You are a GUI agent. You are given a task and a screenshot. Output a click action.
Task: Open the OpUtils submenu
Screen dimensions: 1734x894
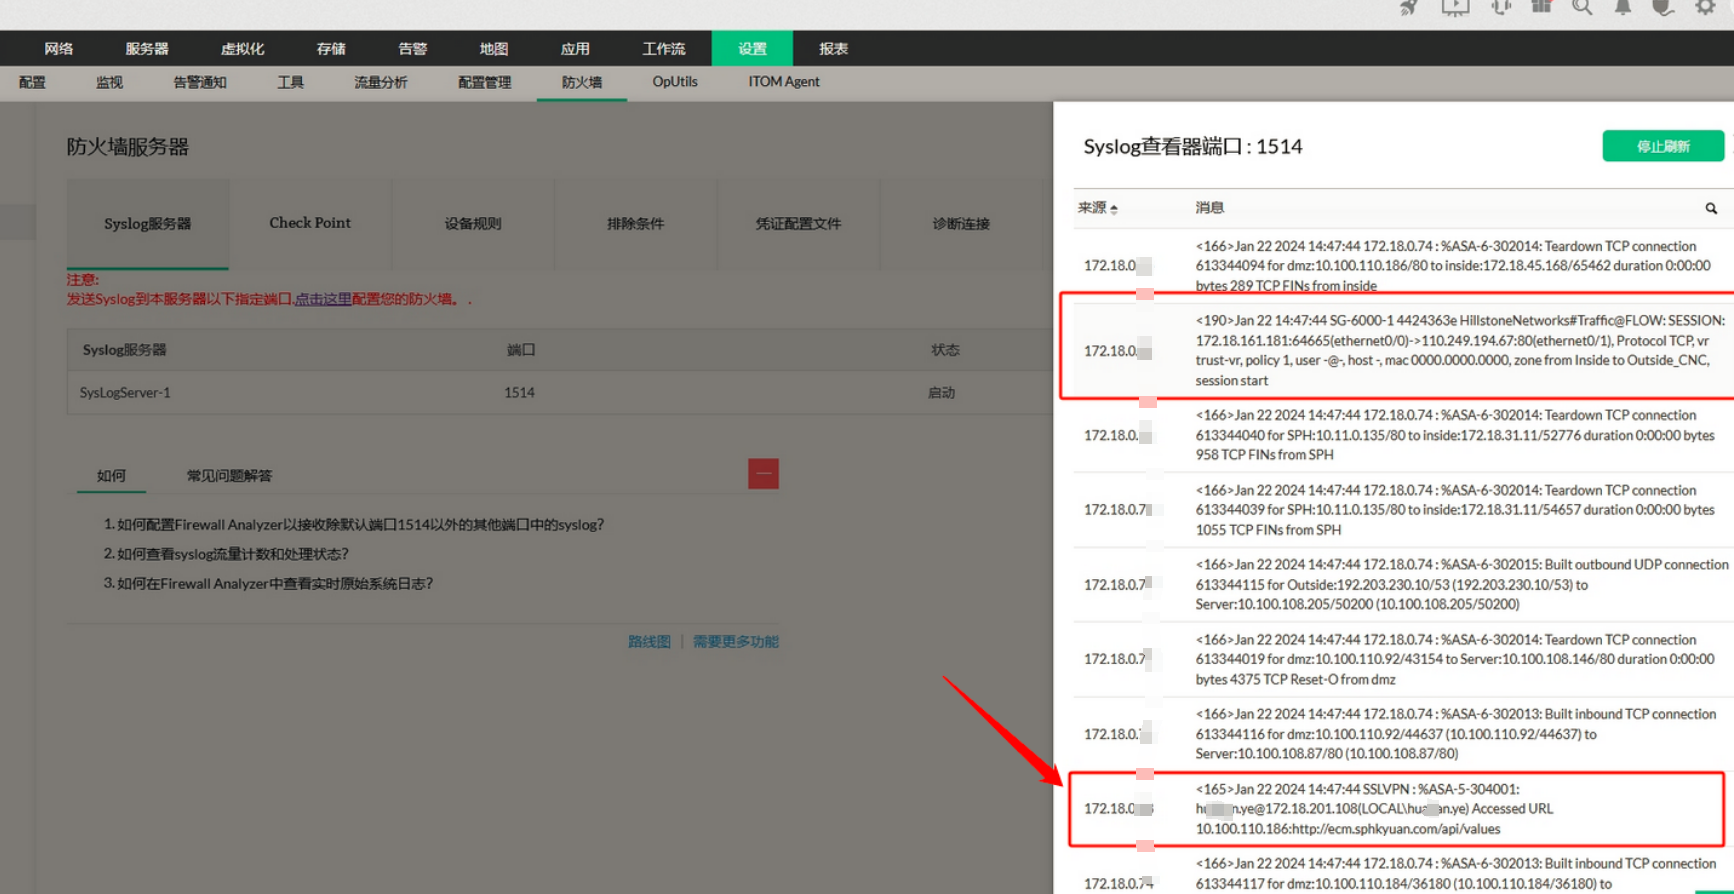675,82
